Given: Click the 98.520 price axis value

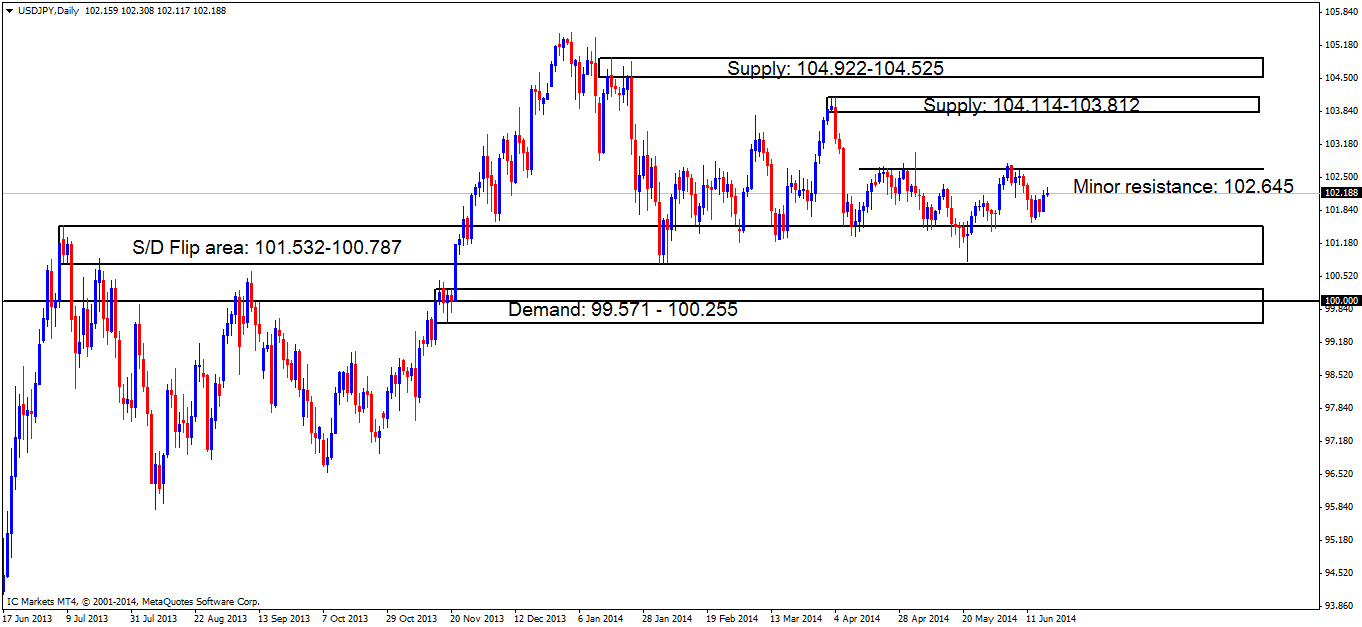Looking at the screenshot, I should point(1339,375).
